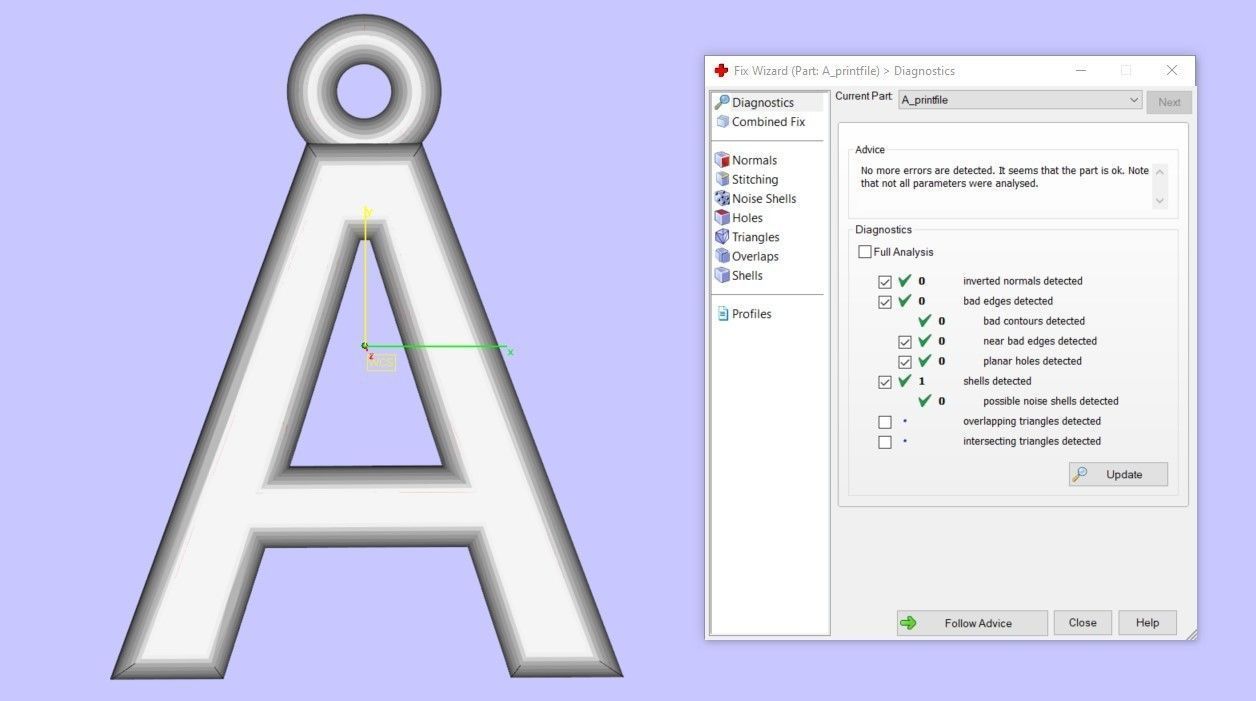Open the Triangles page

click(755, 237)
